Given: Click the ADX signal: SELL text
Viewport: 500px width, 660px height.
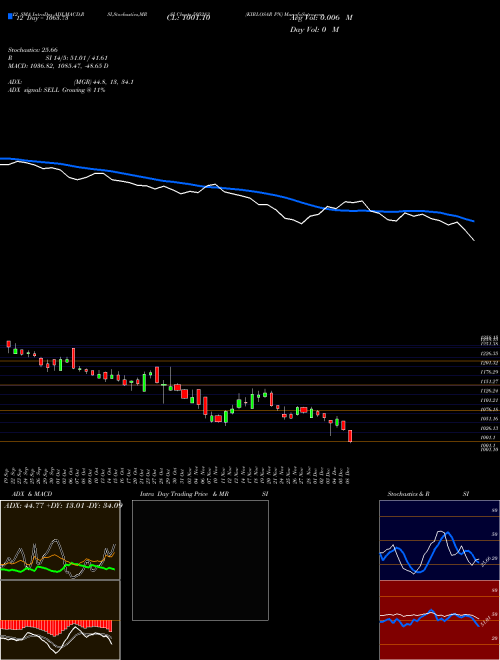Looking at the screenshot, I should tap(56, 90).
